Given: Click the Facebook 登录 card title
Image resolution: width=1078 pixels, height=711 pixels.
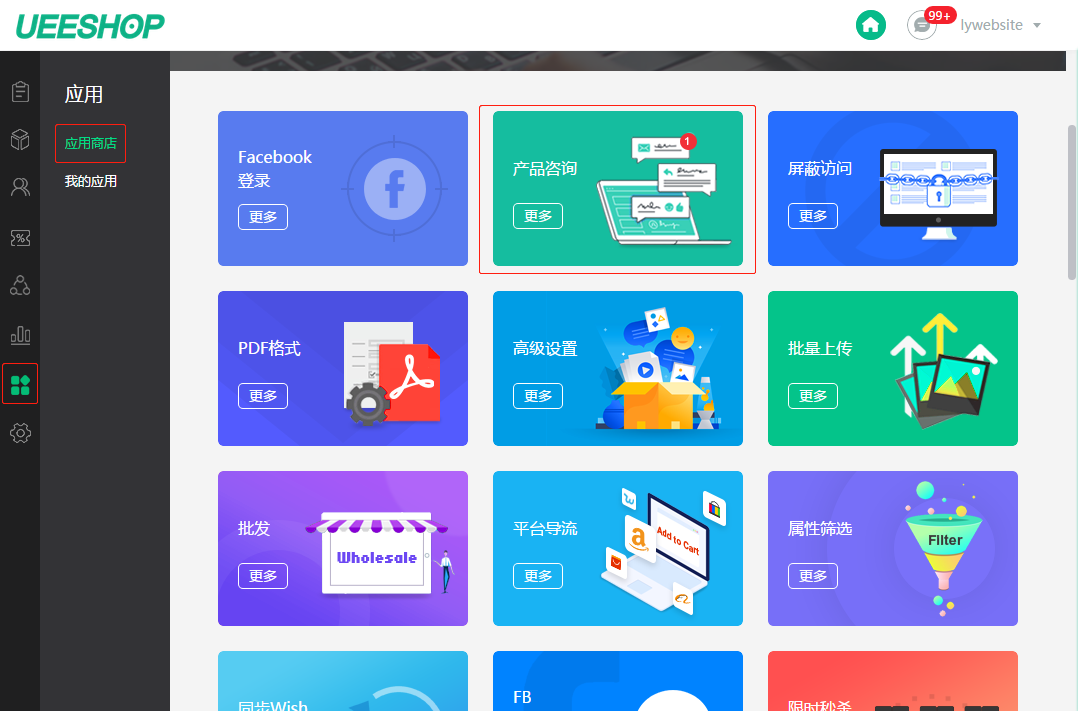Looking at the screenshot, I should click(x=275, y=168).
